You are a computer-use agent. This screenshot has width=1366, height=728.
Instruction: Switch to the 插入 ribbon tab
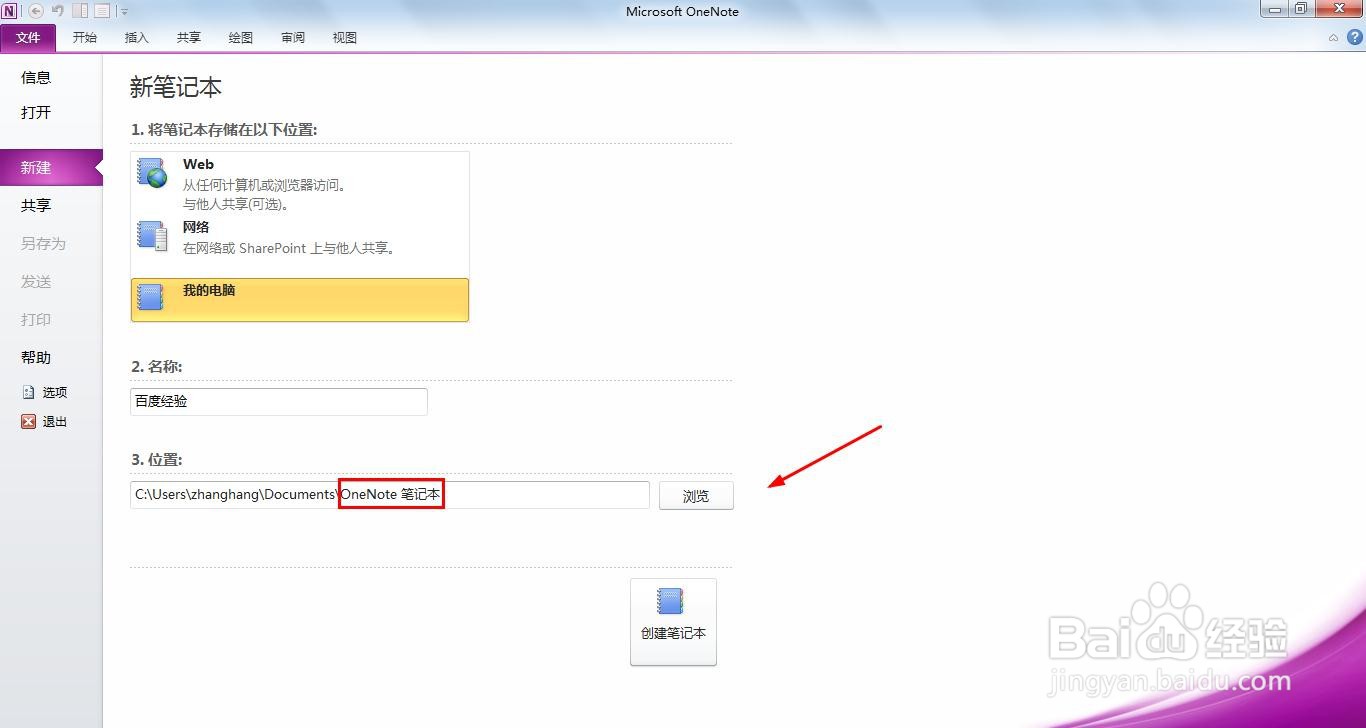pyautogui.click(x=137, y=38)
